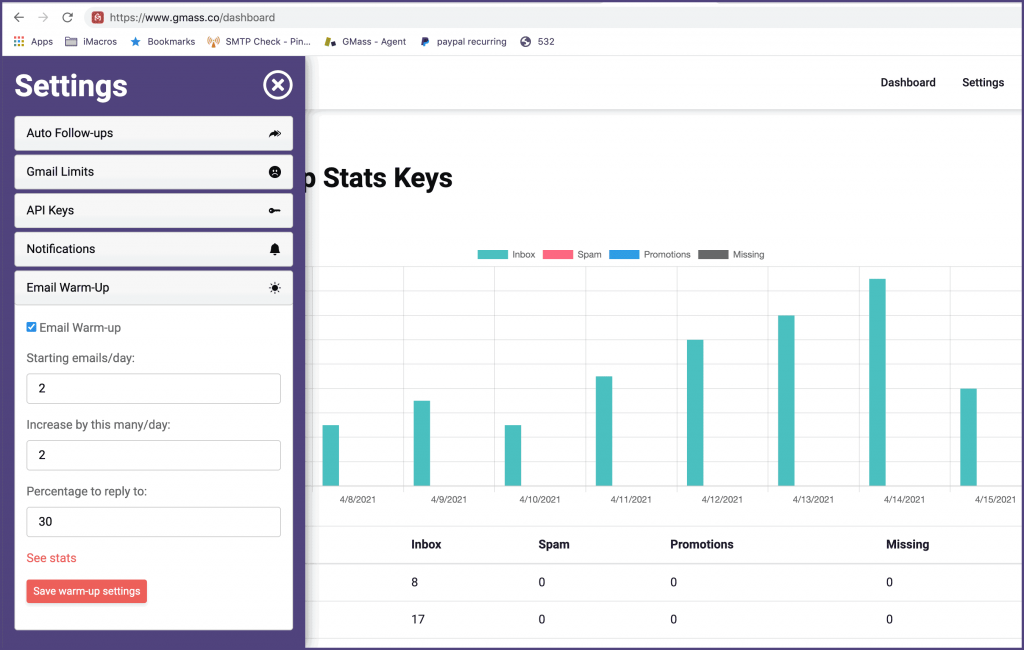
Task: Go forward with browser forward arrow
Action: 43,17
